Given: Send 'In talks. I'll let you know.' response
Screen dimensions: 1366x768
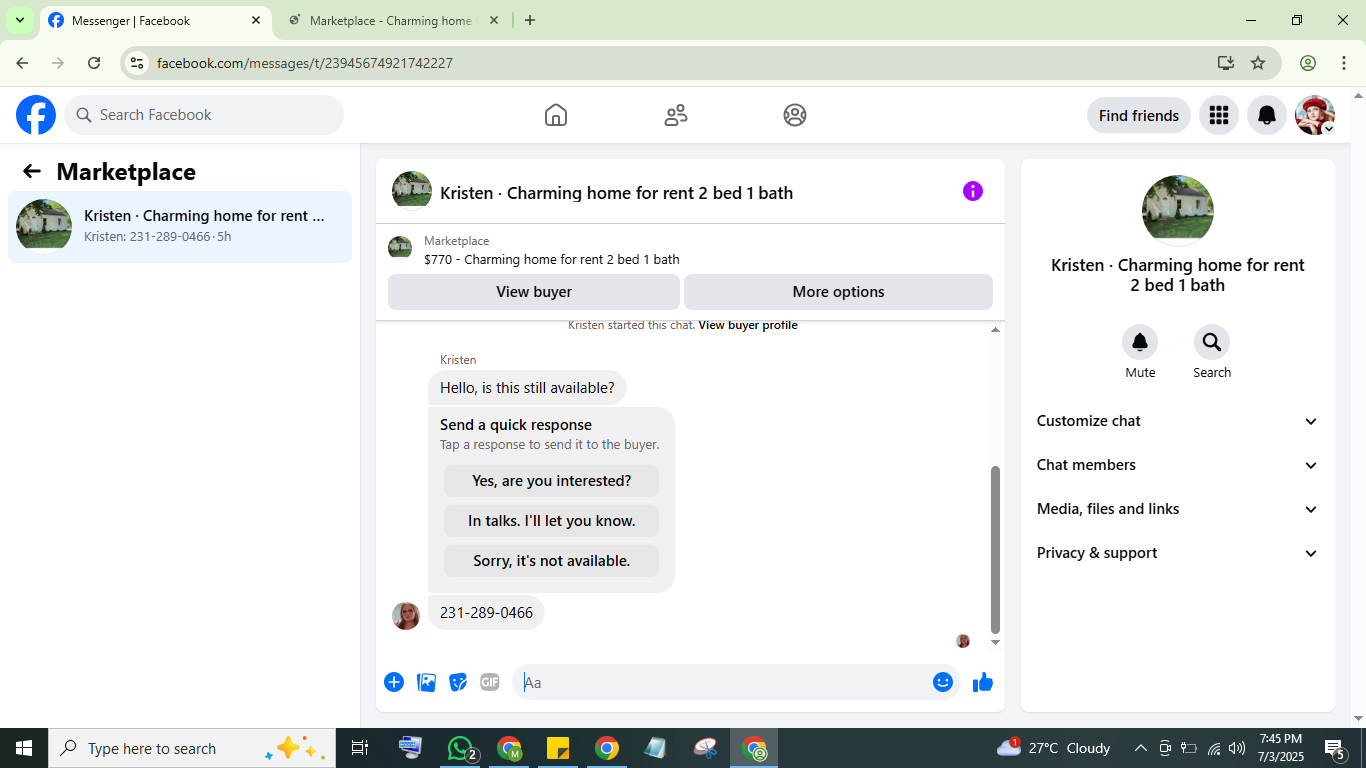Looking at the screenshot, I should pyautogui.click(x=552, y=521).
